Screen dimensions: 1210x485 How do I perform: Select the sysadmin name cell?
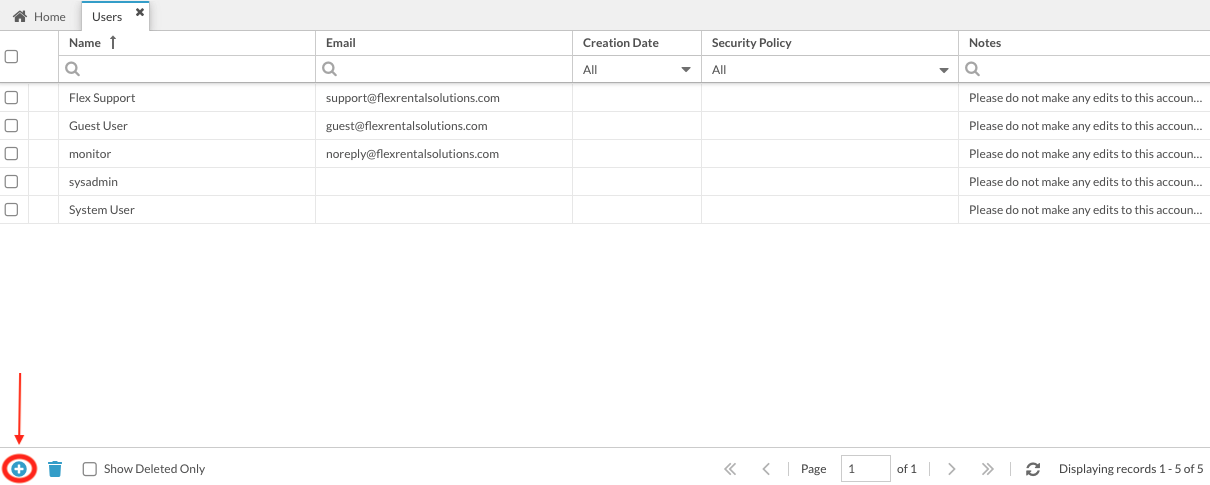coord(187,182)
